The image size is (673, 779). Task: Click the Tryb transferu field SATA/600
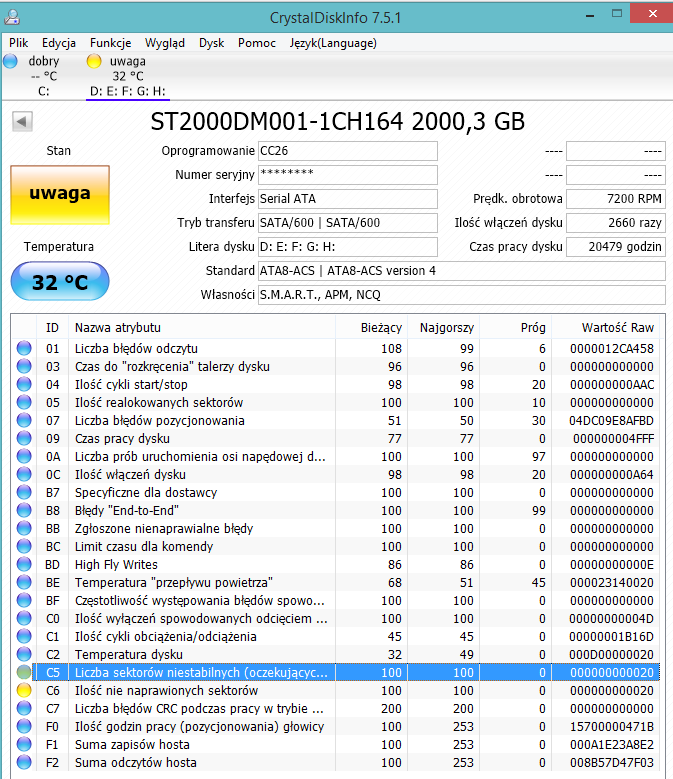(x=348, y=223)
